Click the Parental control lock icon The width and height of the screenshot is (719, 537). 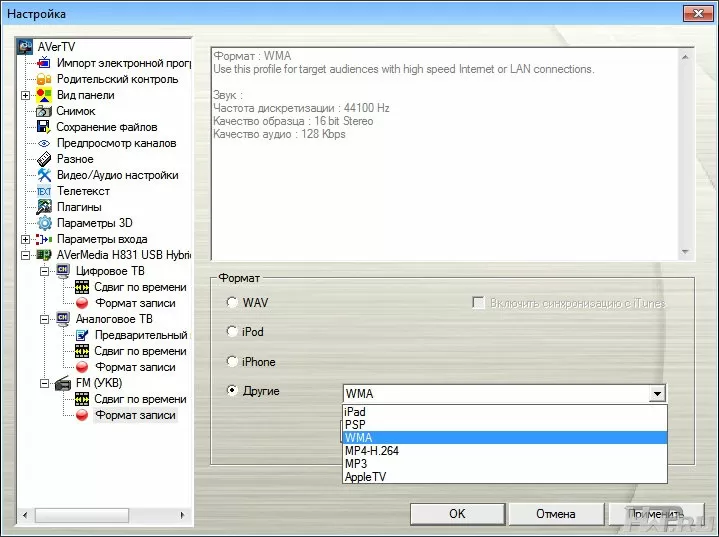tap(44, 79)
